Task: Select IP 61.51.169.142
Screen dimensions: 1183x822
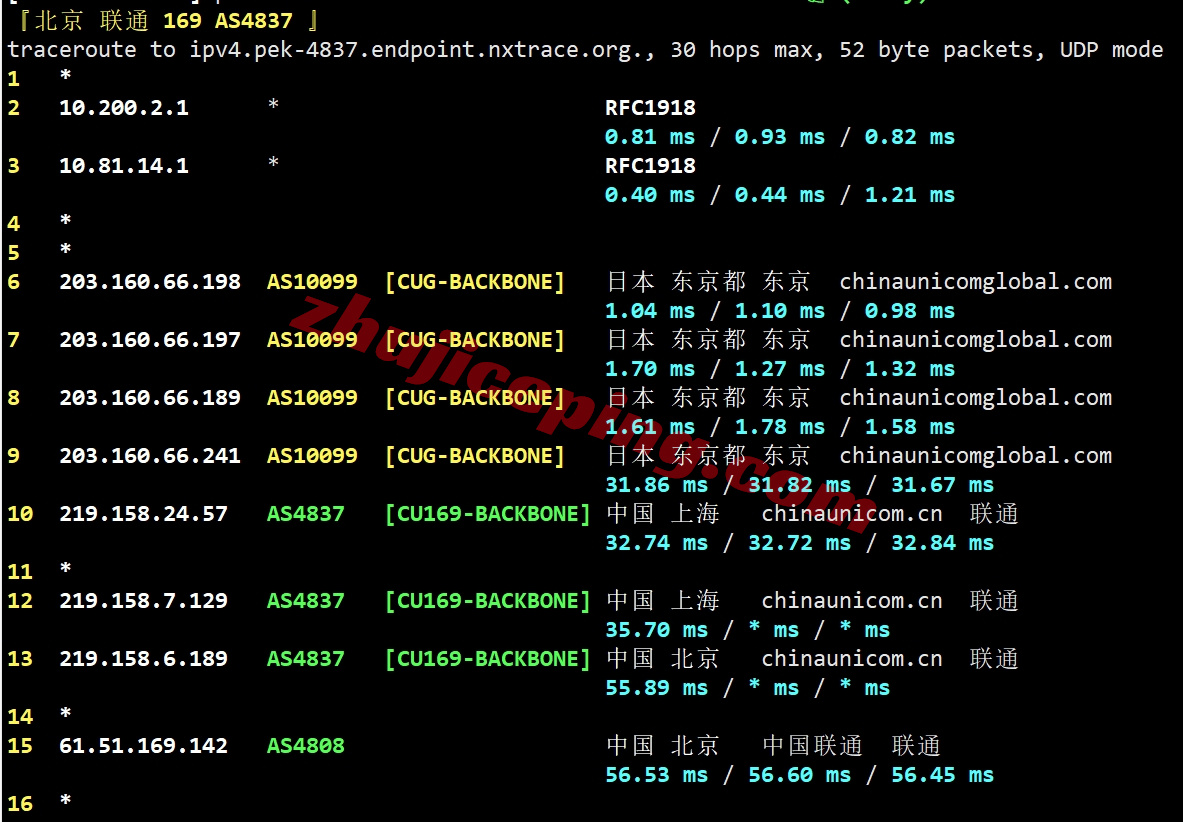Action: 143,746
